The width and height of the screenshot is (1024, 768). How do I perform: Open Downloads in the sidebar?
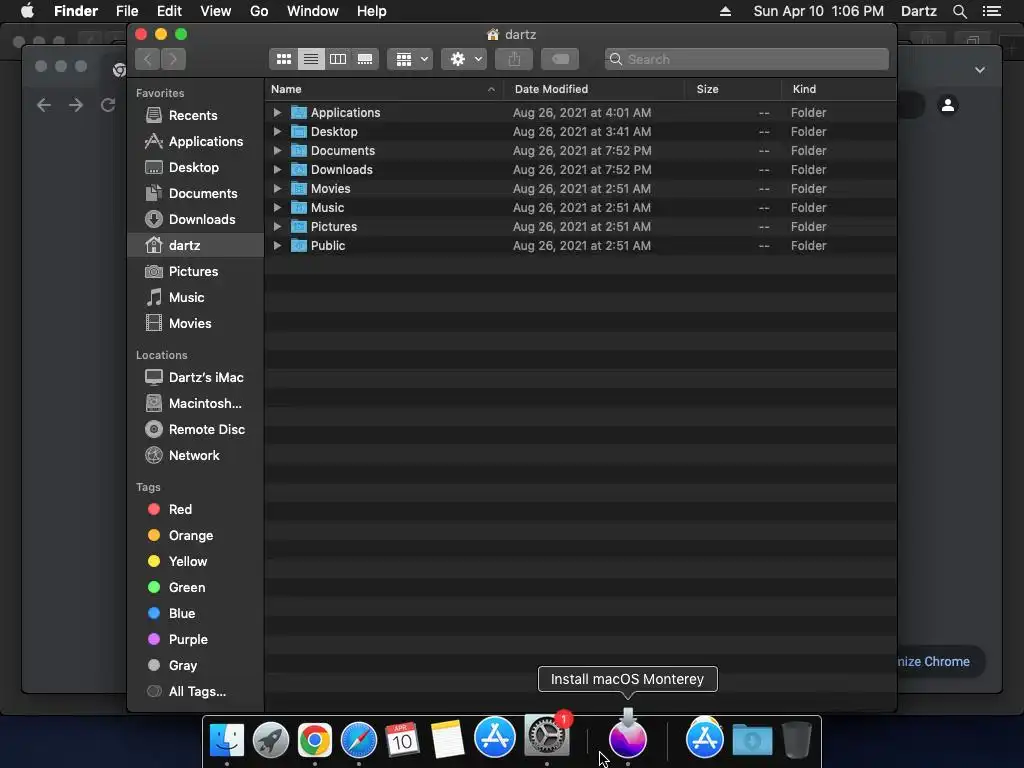(x=195, y=219)
